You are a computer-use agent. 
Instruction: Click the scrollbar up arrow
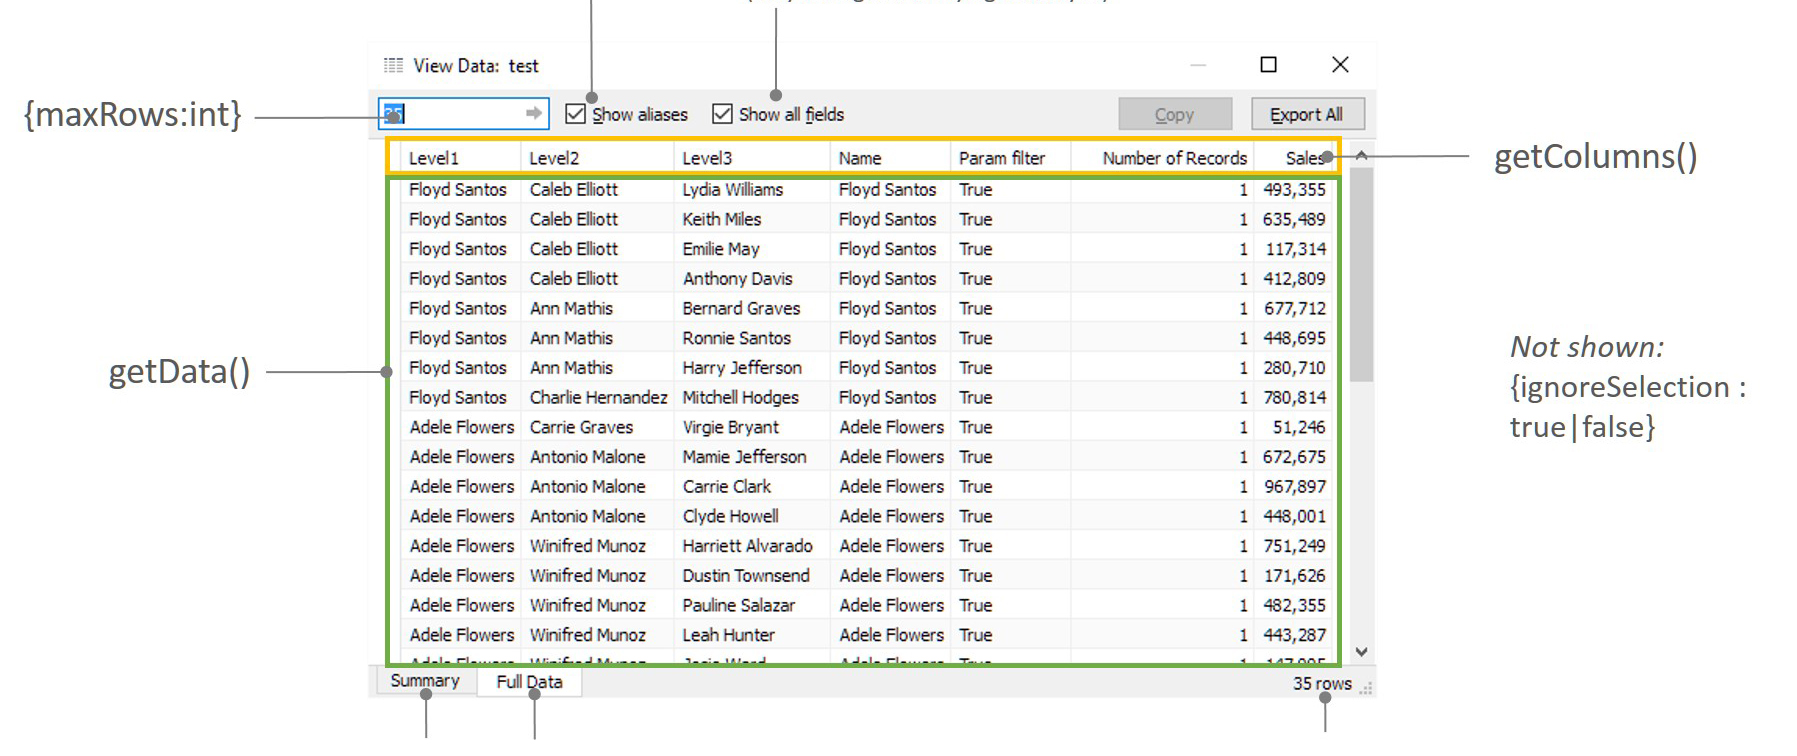tap(1361, 156)
